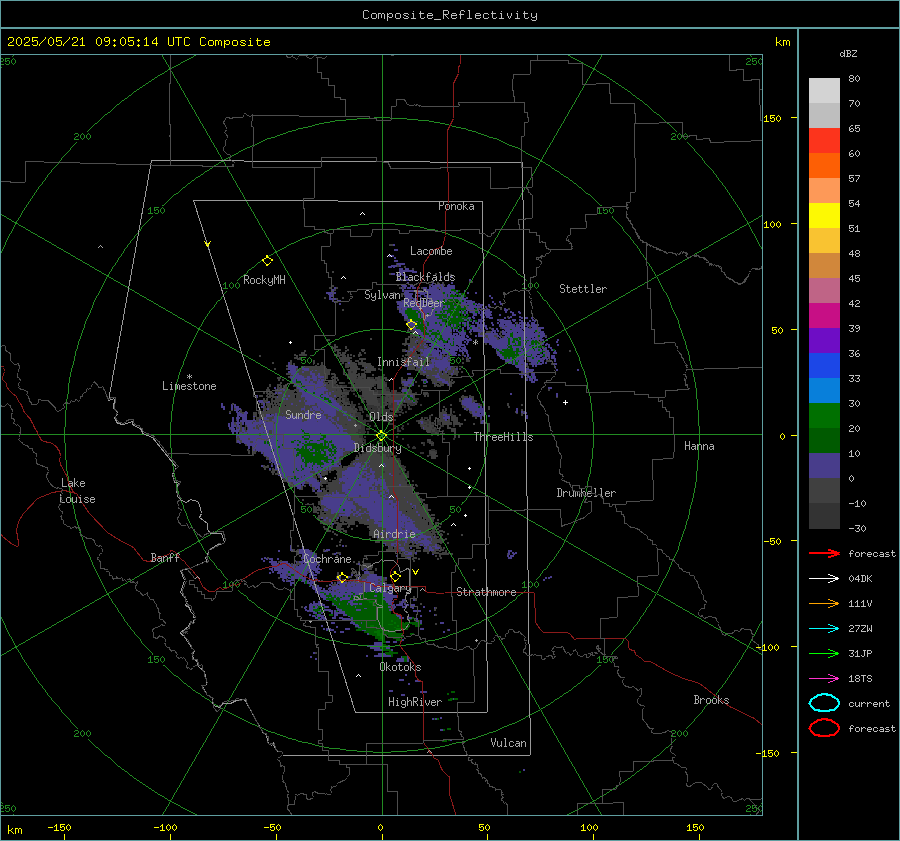Click the RedDeer city label
The image size is (900, 841).
pyautogui.click(x=424, y=303)
